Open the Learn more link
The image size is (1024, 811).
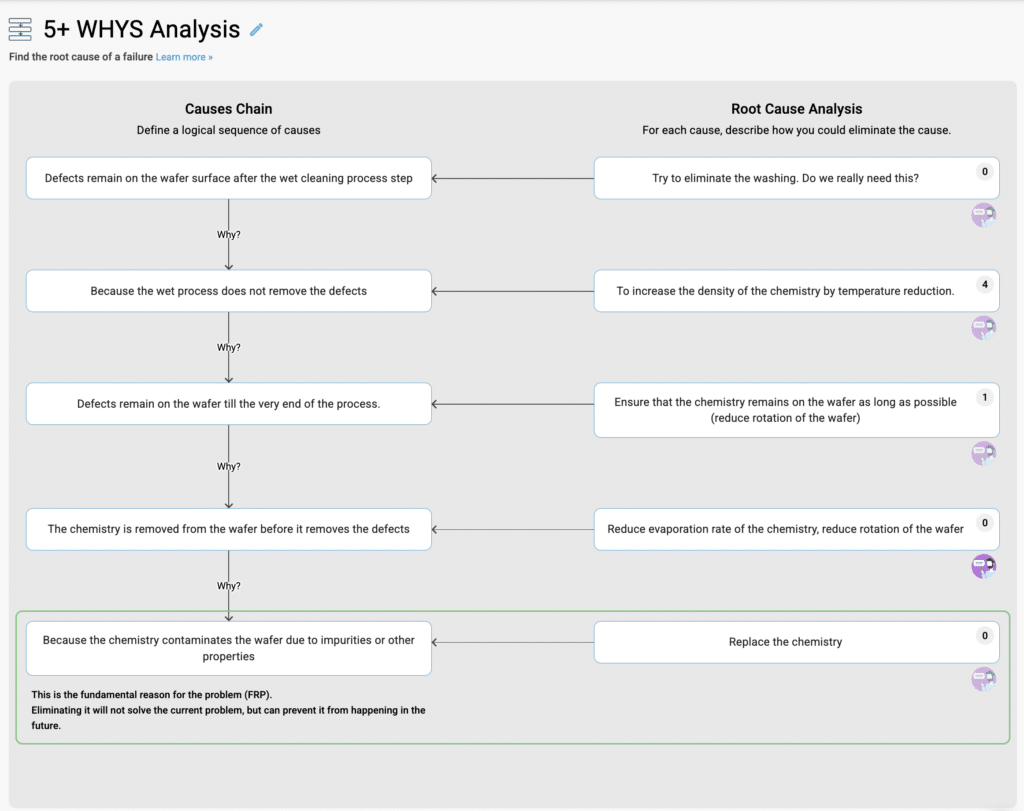(184, 57)
